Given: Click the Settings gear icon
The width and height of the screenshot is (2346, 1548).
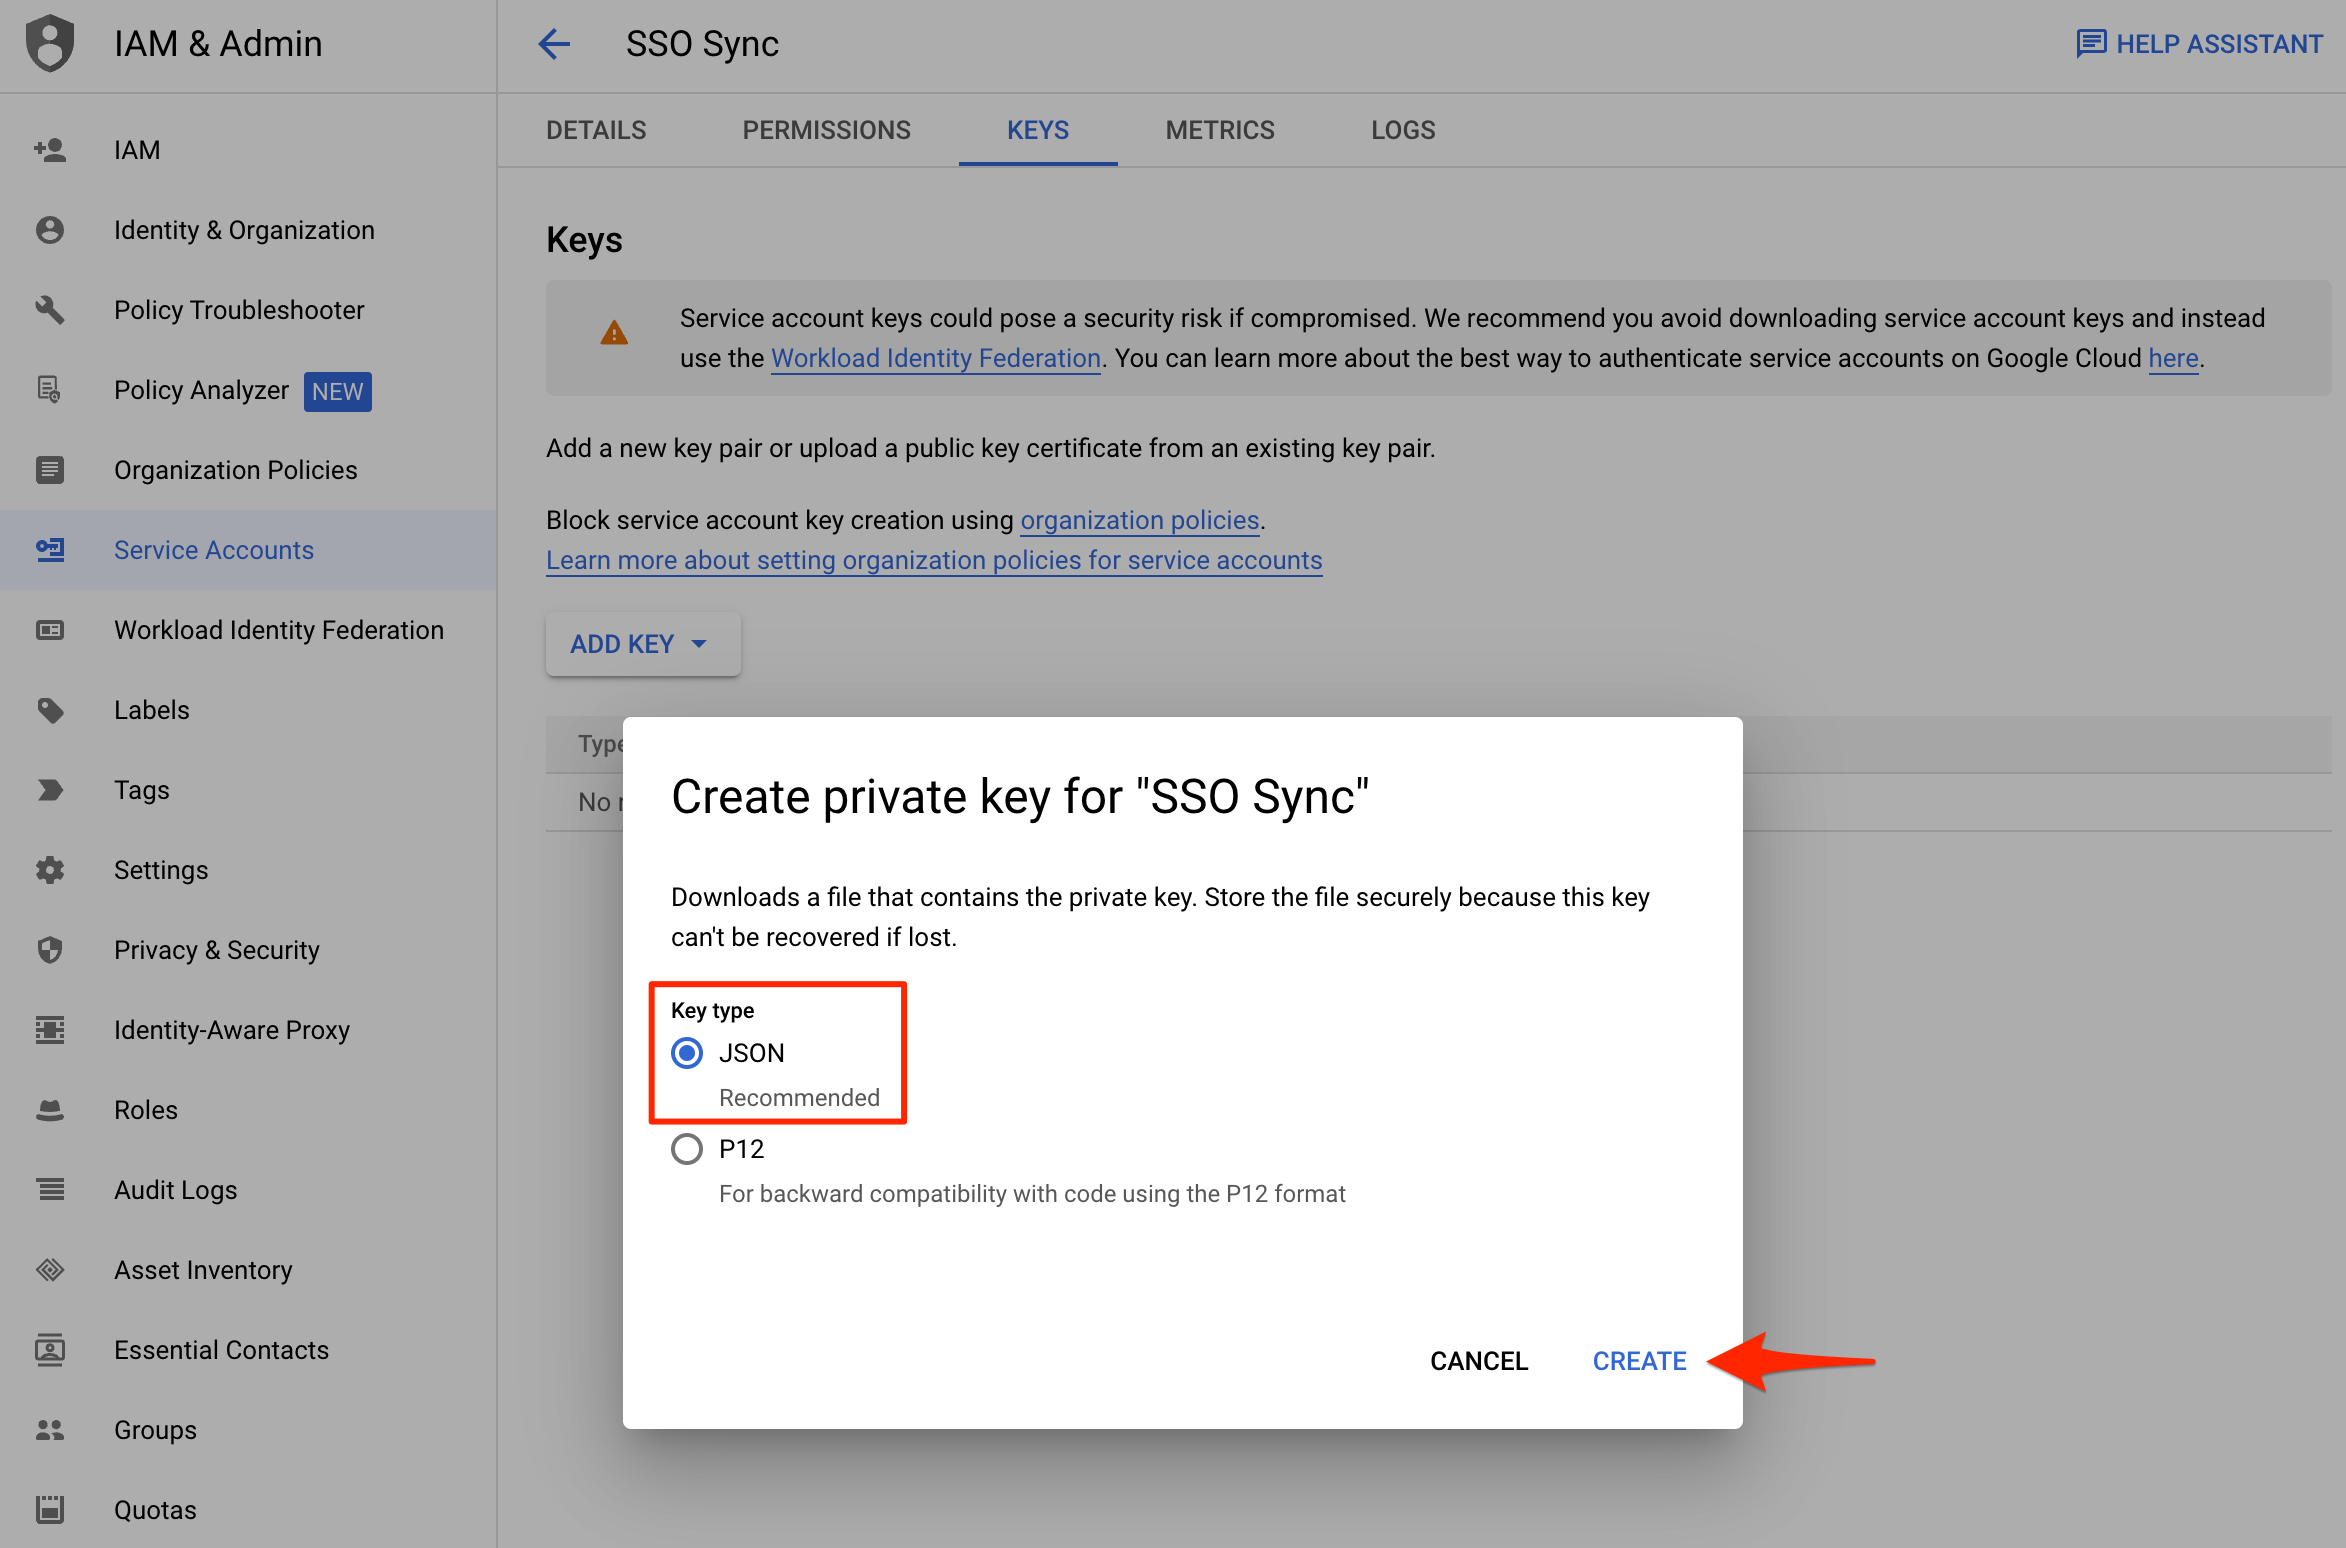Looking at the screenshot, I should coord(50,870).
